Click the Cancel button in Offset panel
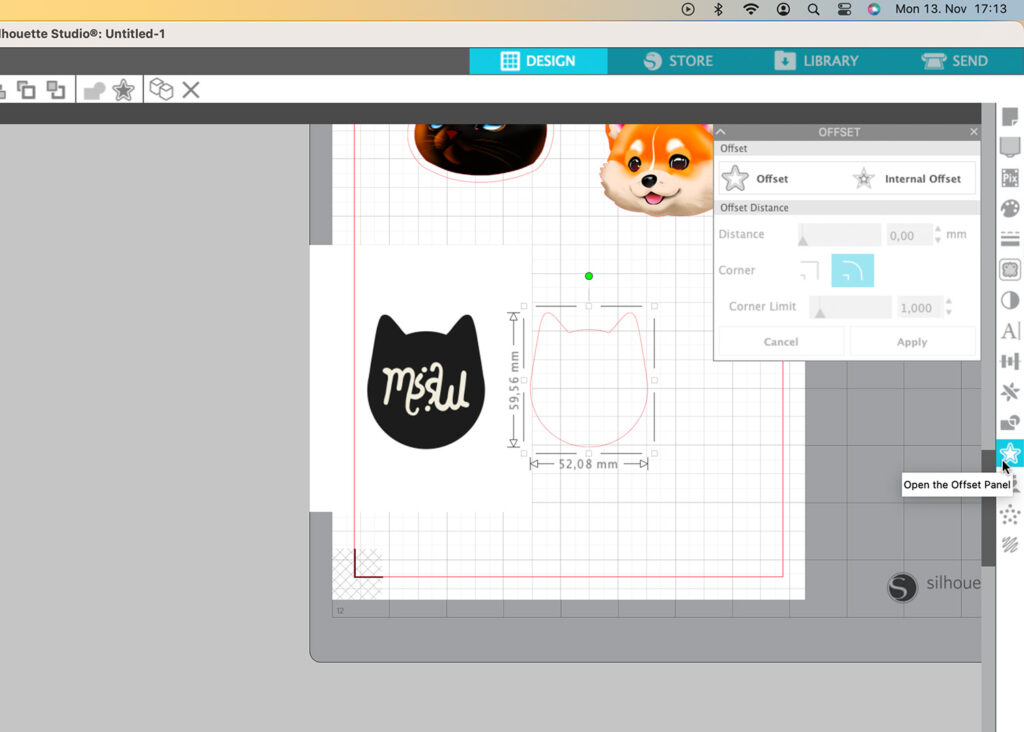Viewport: 1024px width, 732px height. click(x=780, y=342)
